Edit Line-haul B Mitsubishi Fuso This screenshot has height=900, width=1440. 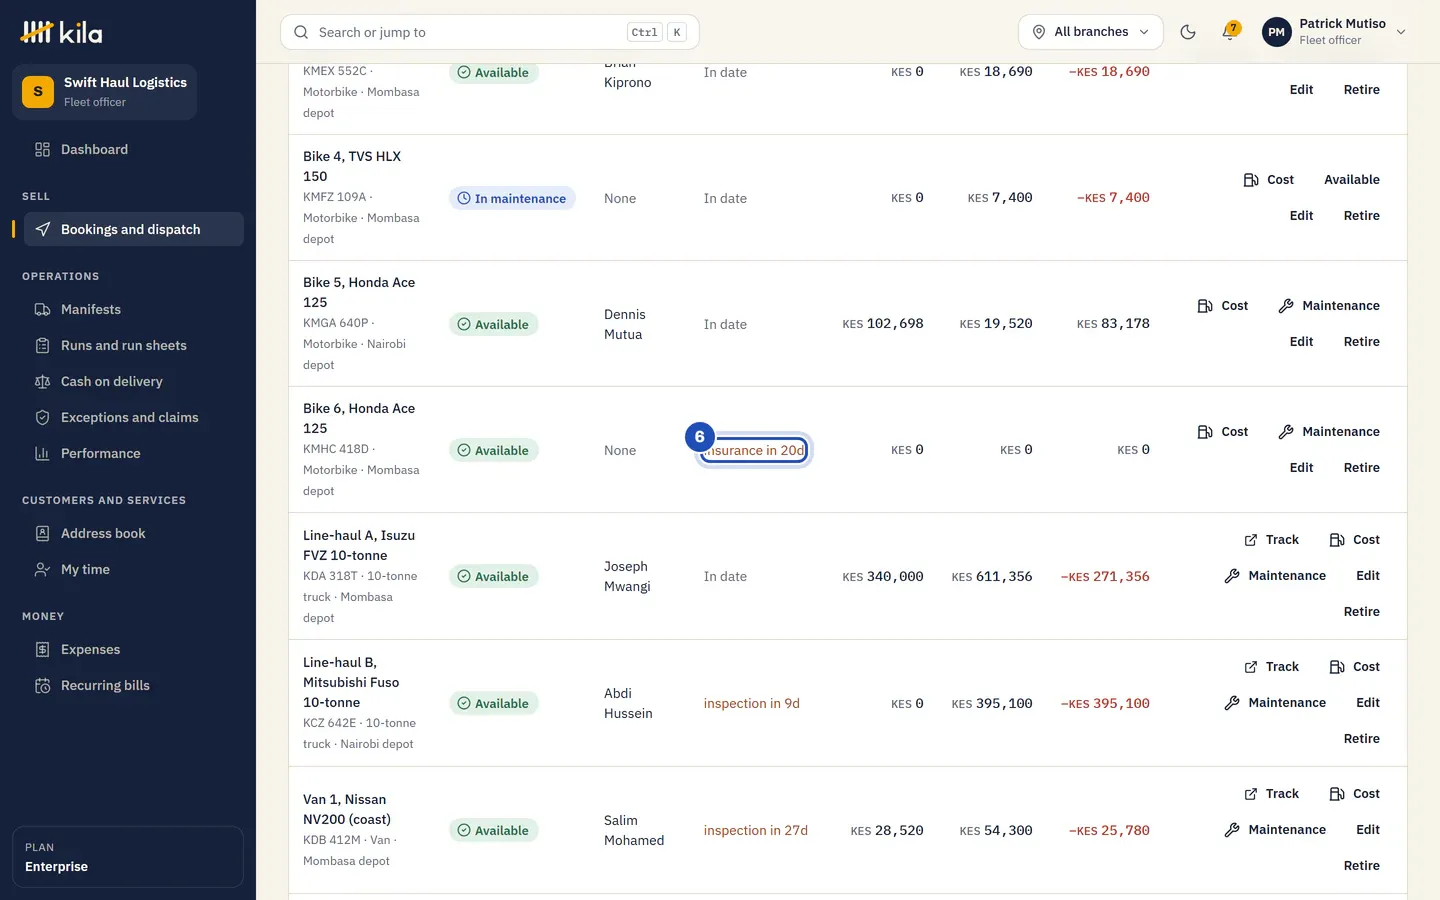(x=1367, y=703)
